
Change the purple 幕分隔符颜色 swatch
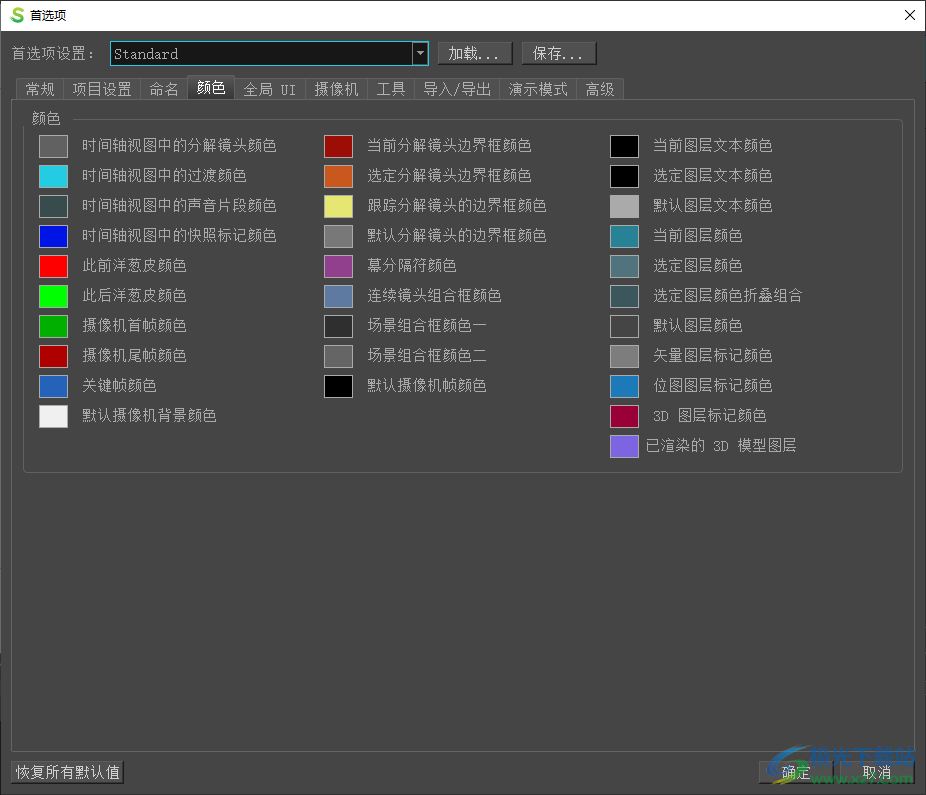coord(338,266)
